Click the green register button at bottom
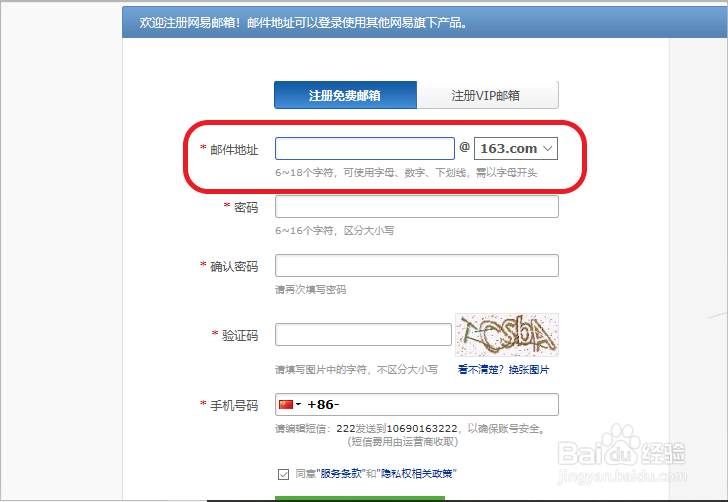The height and width of the screenshot is (502, 728). (x=360, y=499)
